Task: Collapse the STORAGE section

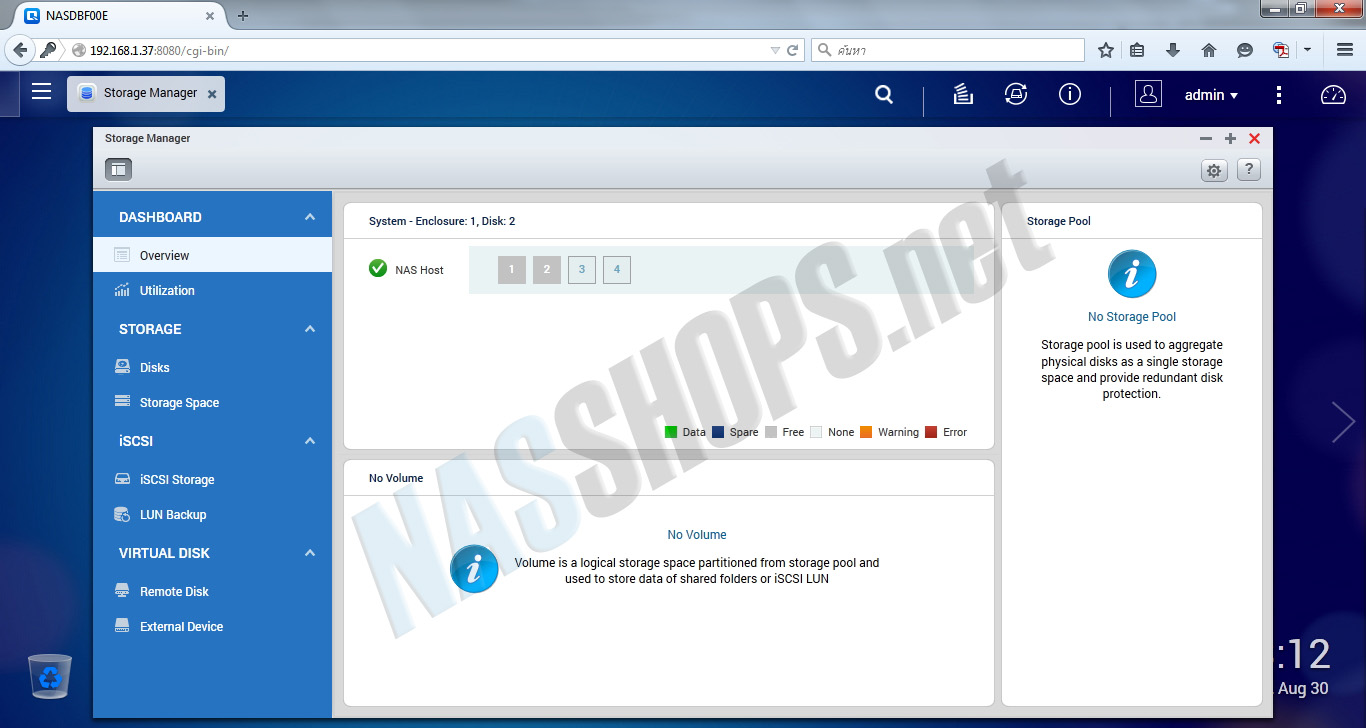Action: point(310,329)
